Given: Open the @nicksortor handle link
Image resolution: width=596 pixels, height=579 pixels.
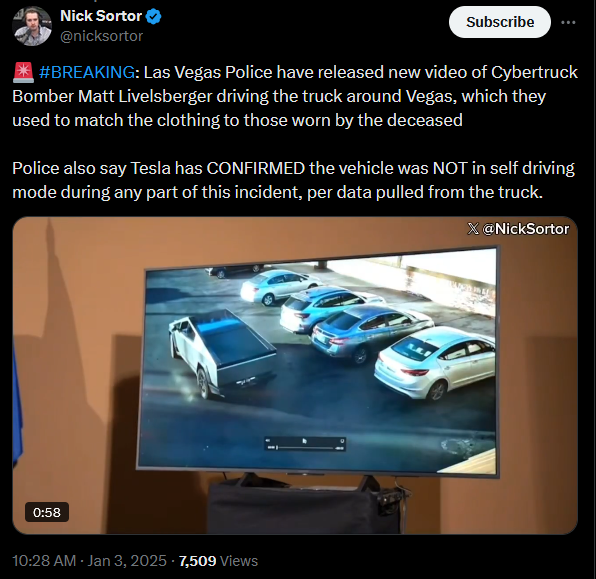Looking at the screenshot, I should [101, 36].
